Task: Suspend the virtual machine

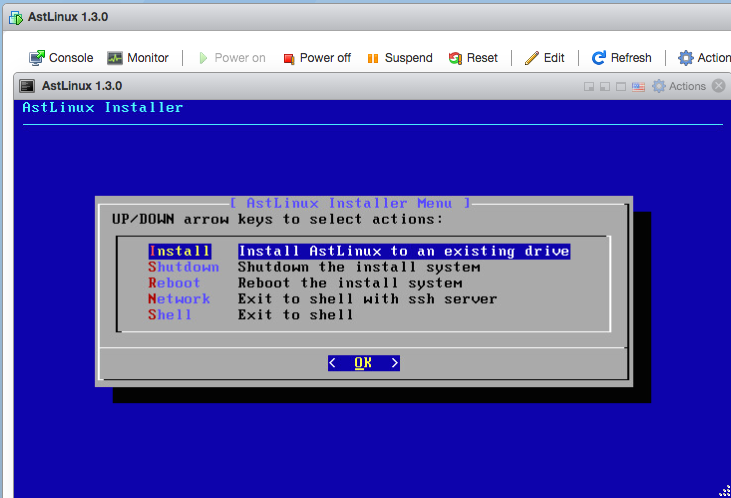Action: [400, 58]
